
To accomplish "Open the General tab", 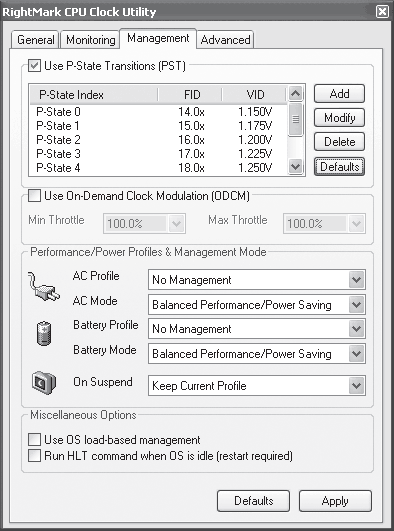I will coord(35,40).
